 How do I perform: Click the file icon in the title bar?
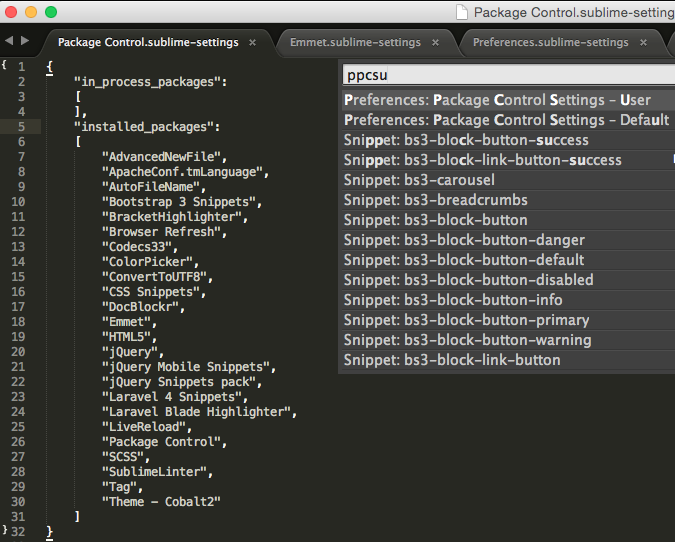[x=462, y=12]
